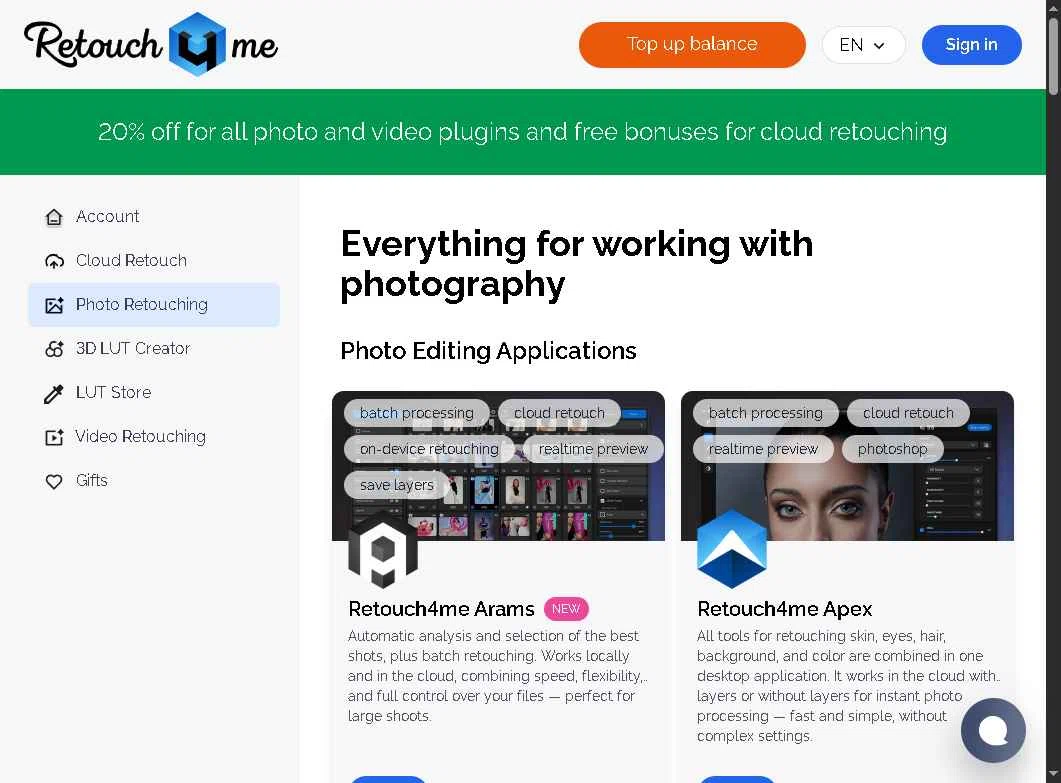Click the Retouch4me Arams title
The width and height of the screenshot is (1061, 783).
coord(441,609)
